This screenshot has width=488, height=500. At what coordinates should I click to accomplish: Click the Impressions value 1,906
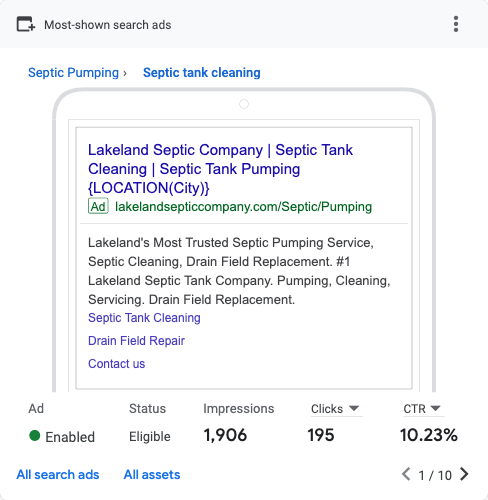click(x=225, y=435)
